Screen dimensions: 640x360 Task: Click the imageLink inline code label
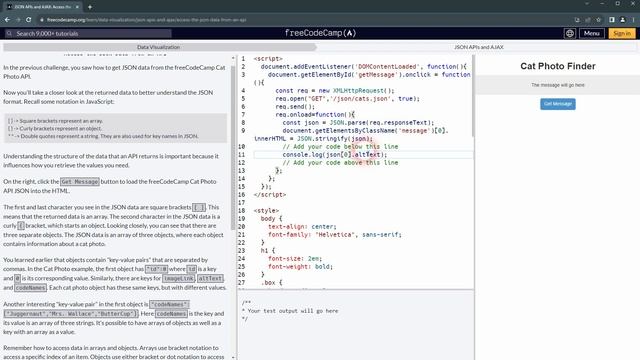pyautogui.click(x=178, y=278)
